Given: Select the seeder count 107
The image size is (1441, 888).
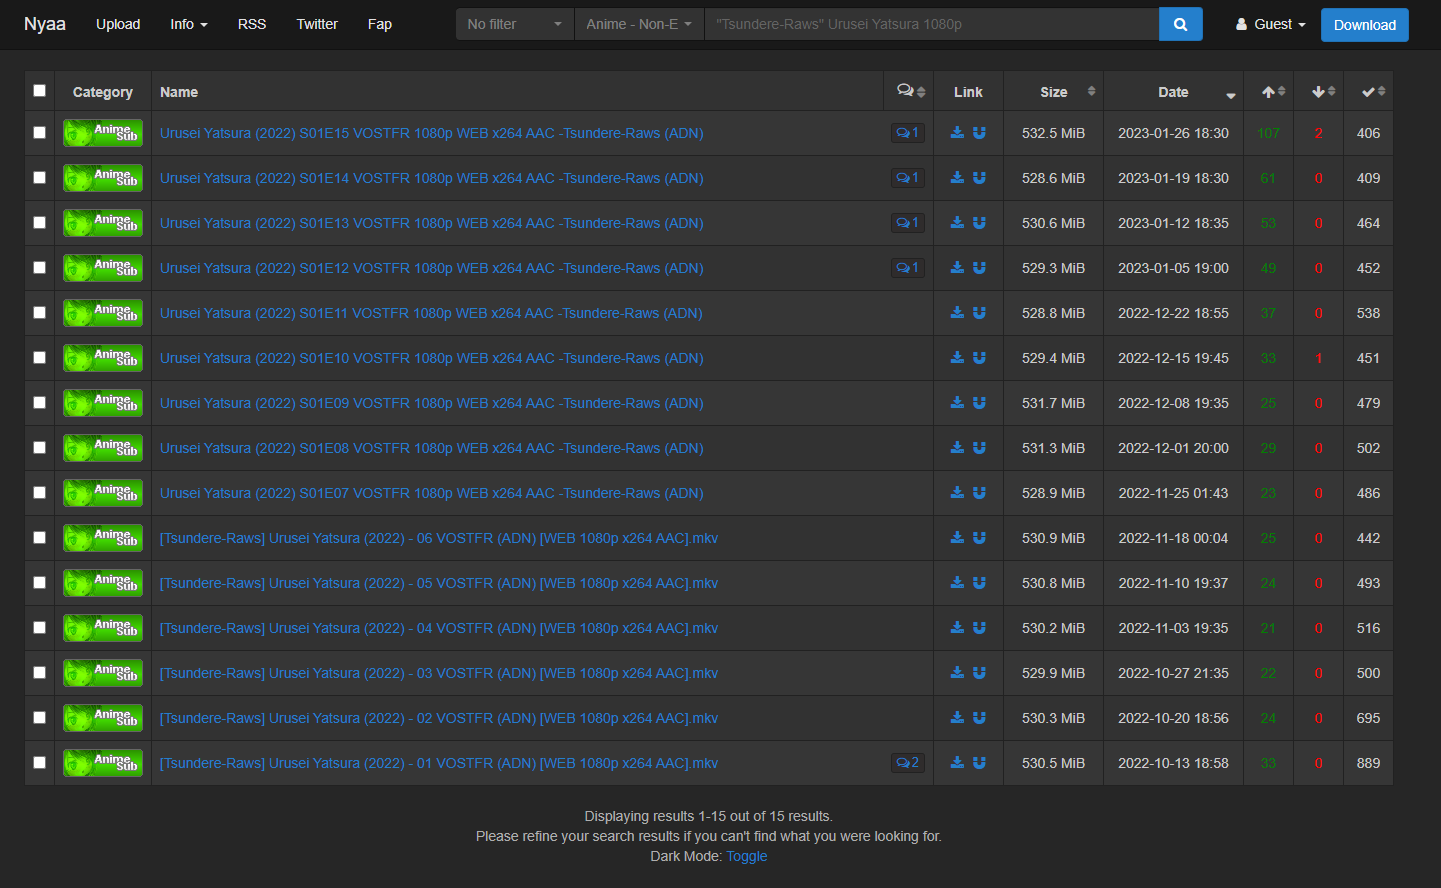Looking at the screenshot, I should [x=1269, y=133].
